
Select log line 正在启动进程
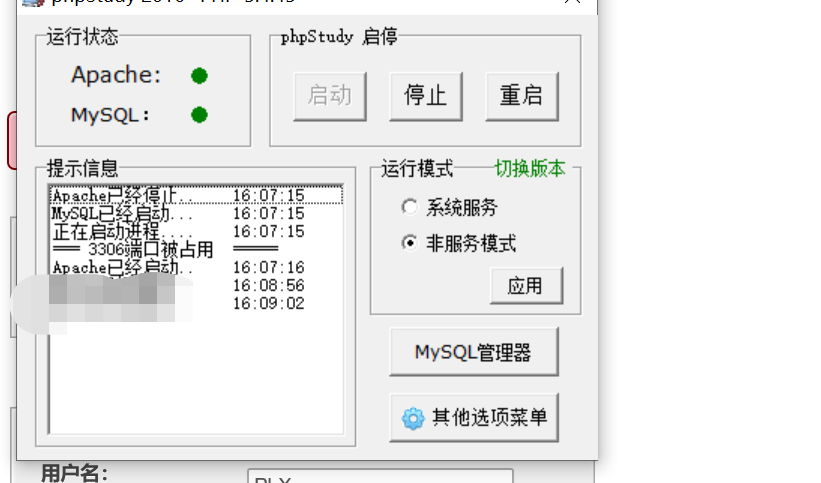point(196,232)
